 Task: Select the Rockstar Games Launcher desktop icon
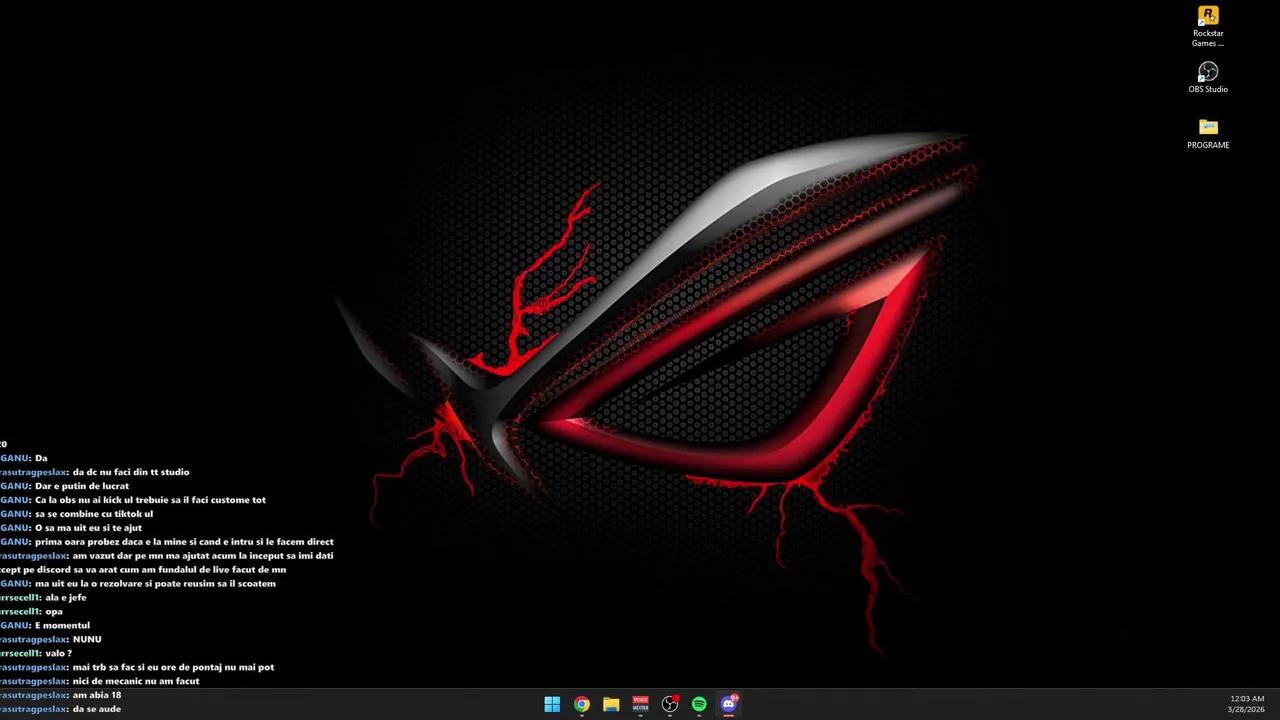click(1208, 27)
